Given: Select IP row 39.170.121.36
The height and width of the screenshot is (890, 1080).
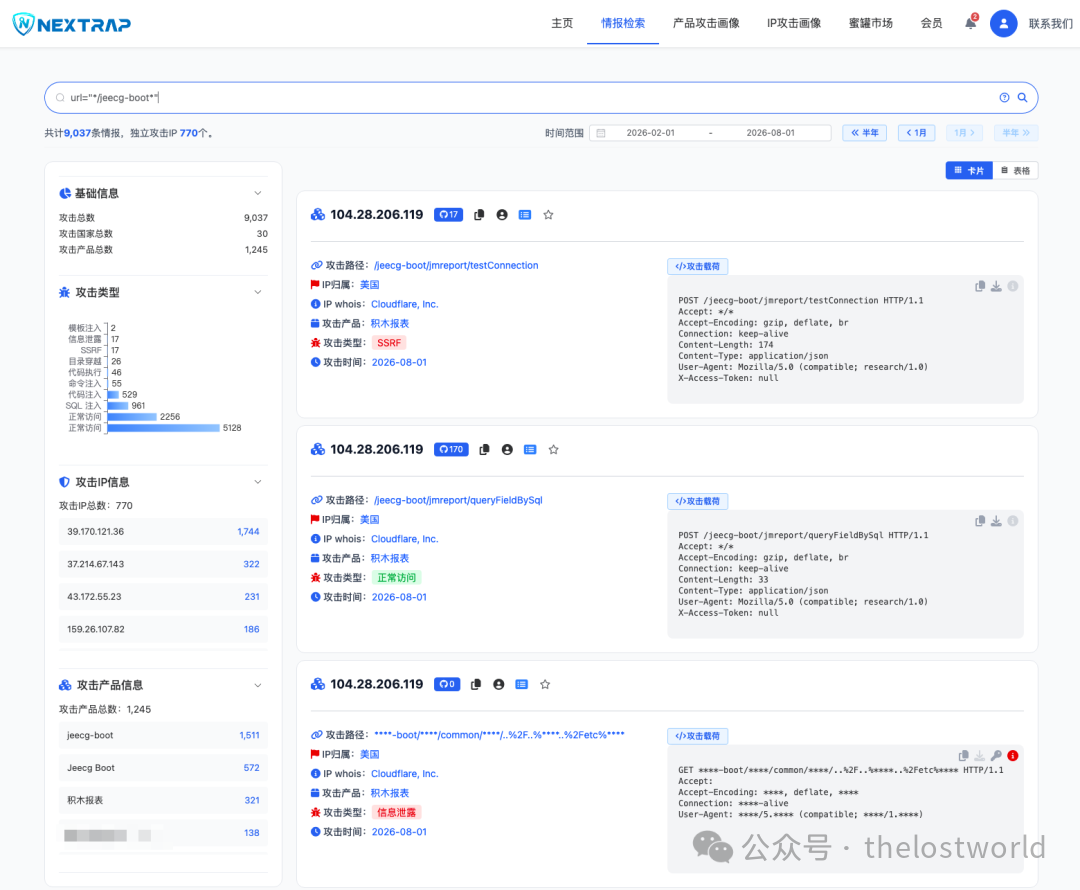Looking at the screenshot, I should [163, 532].
